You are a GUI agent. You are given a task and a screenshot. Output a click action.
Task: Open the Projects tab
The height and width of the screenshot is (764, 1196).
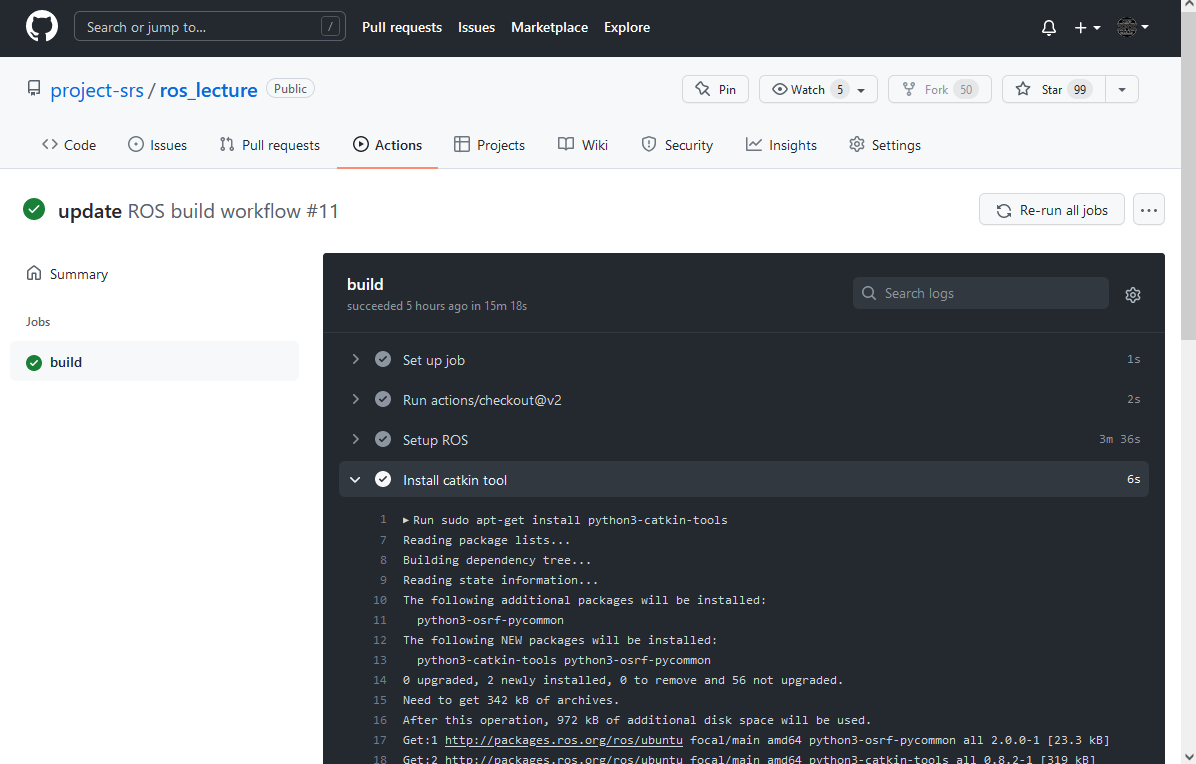(x=489, y=145)
